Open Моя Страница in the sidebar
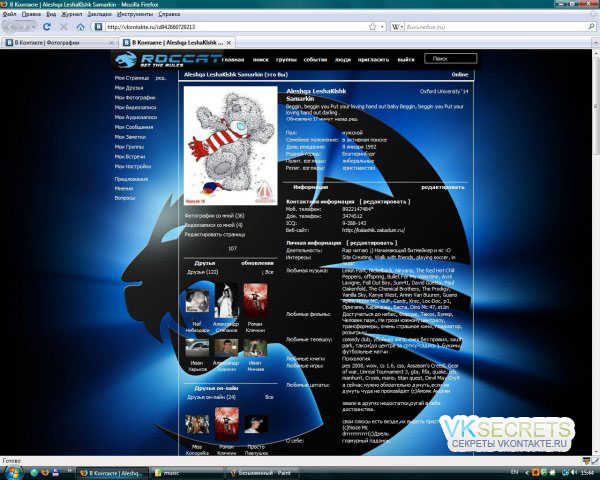The height and width of the screenshot is (480, 600). coord(132,78)
